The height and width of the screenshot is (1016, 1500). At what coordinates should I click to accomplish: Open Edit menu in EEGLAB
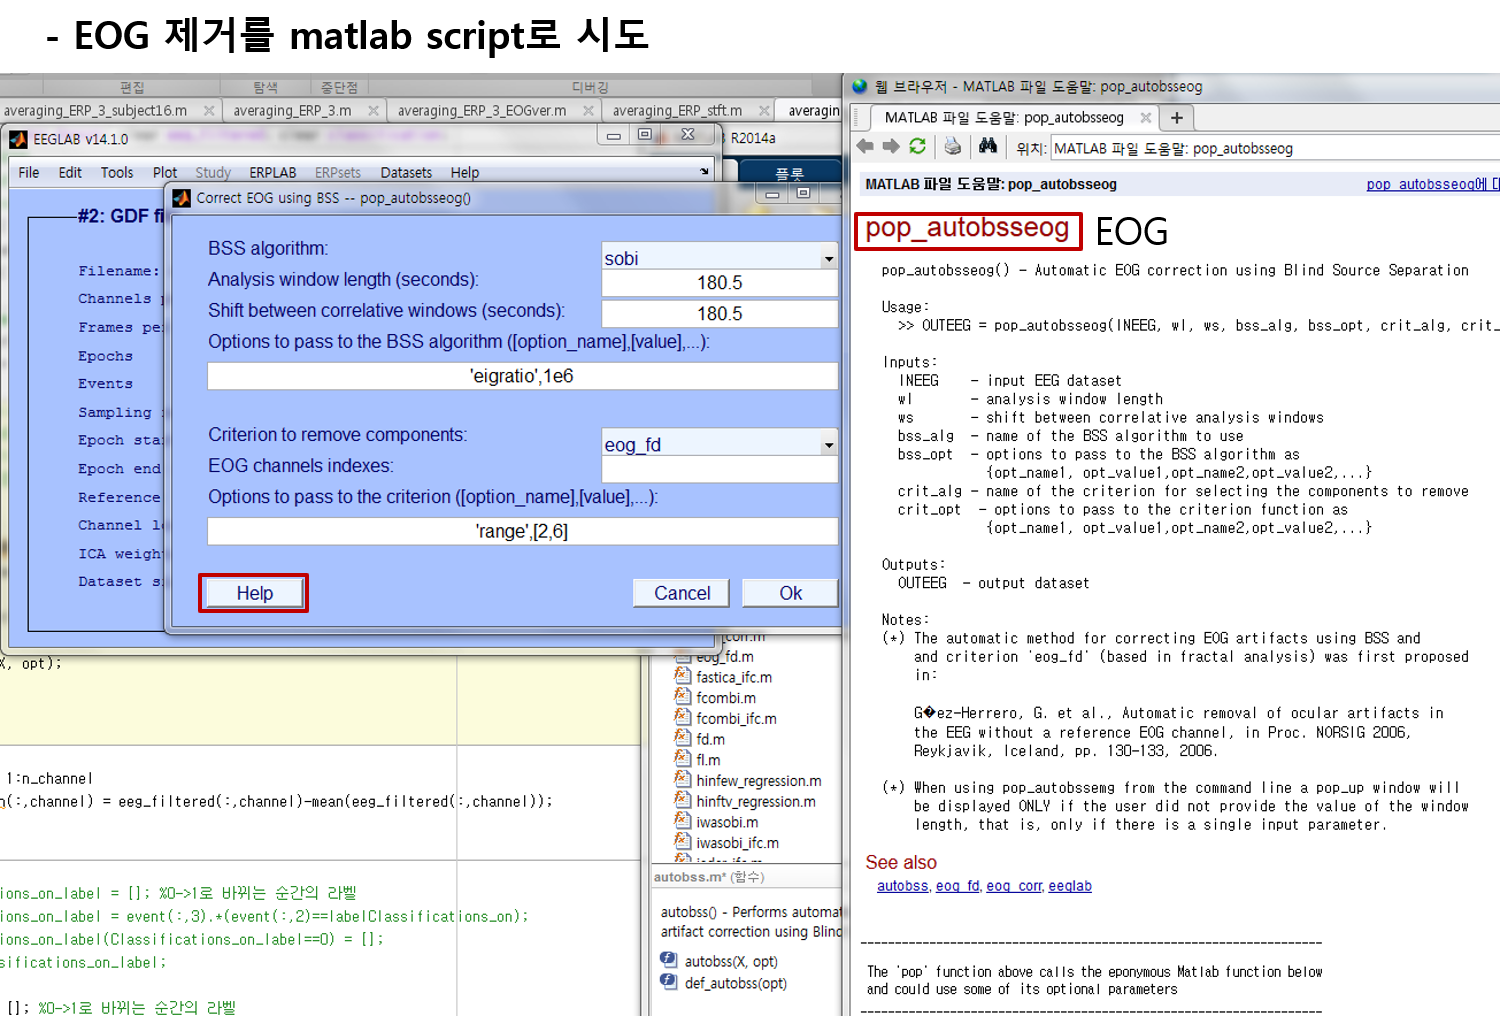70,172
